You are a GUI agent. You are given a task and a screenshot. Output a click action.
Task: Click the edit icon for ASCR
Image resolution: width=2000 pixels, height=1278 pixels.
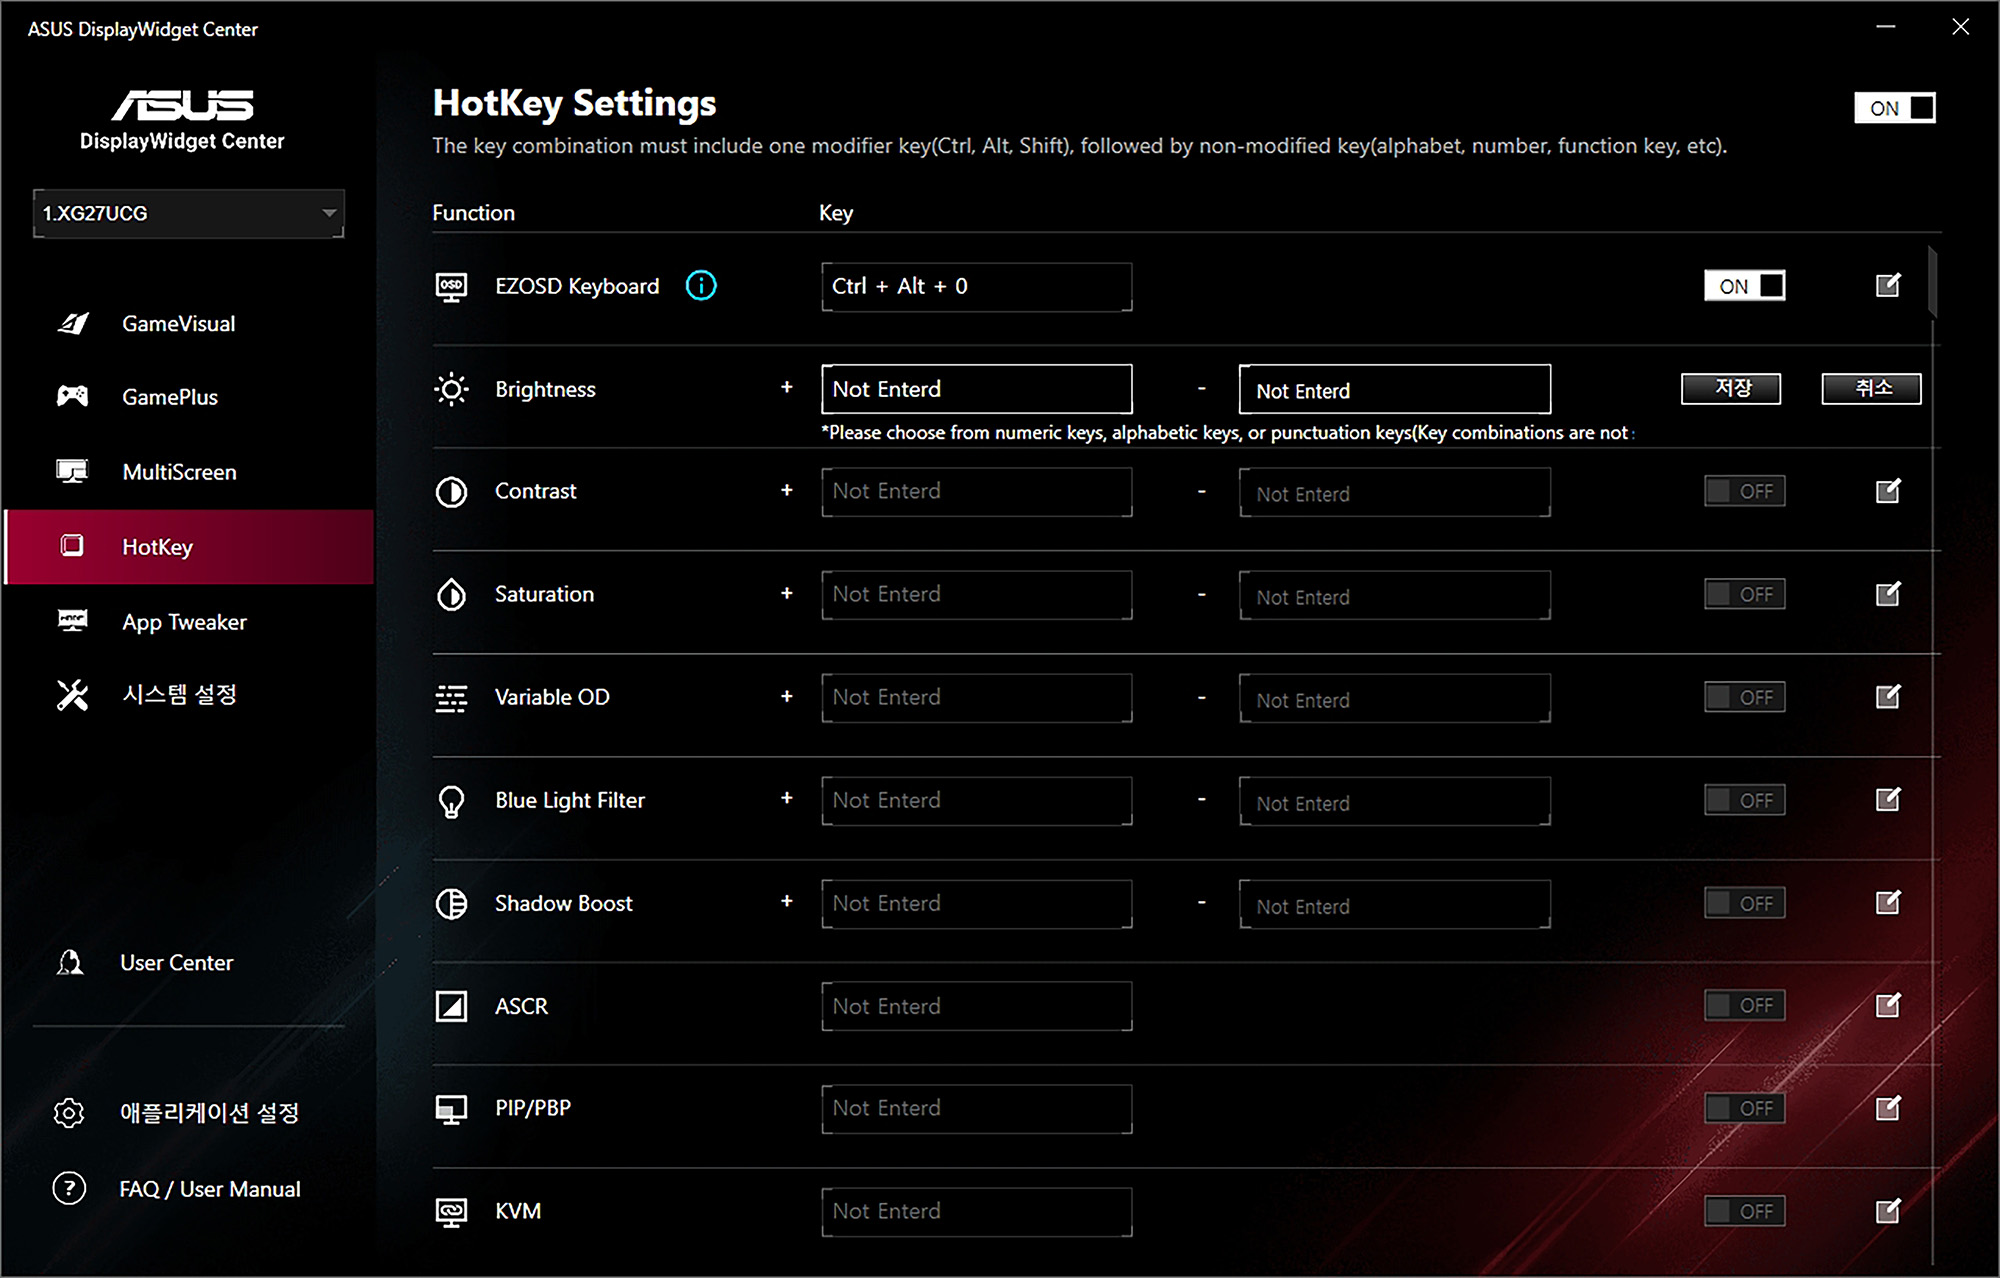tap(1887, 1005)
